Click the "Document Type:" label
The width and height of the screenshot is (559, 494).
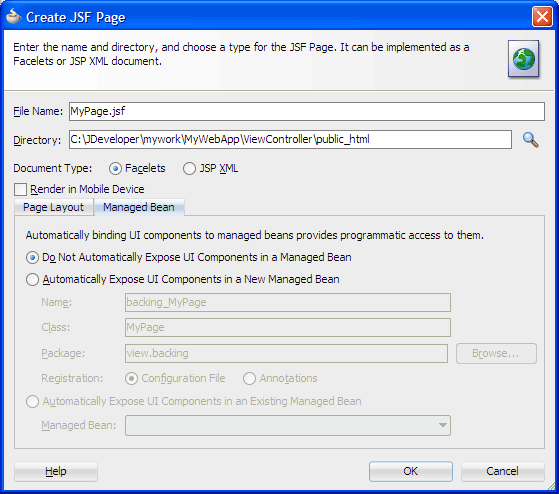point(52,168)
